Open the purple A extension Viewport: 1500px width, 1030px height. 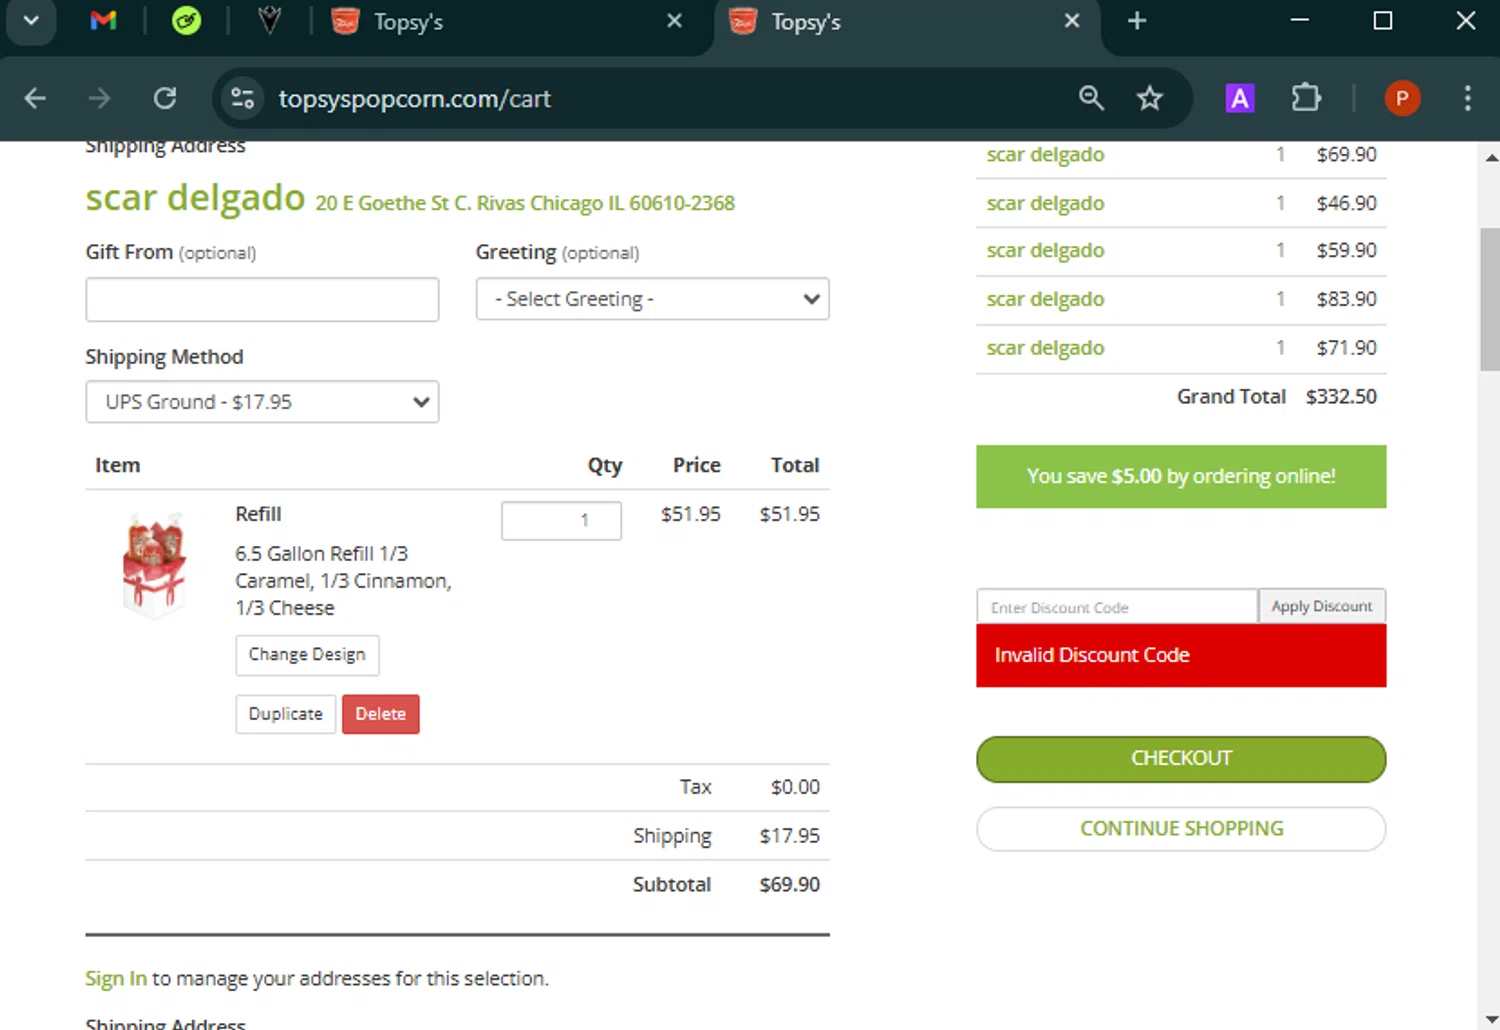pos(1240,98)
